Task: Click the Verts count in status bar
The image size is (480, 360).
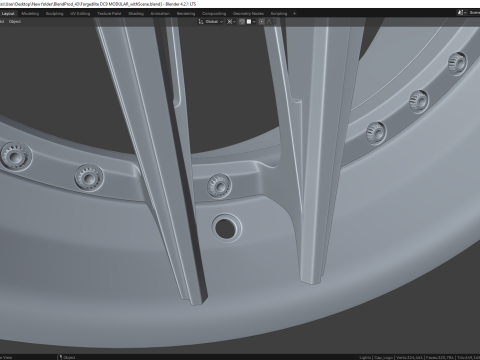Action: [x=408, y=357]
